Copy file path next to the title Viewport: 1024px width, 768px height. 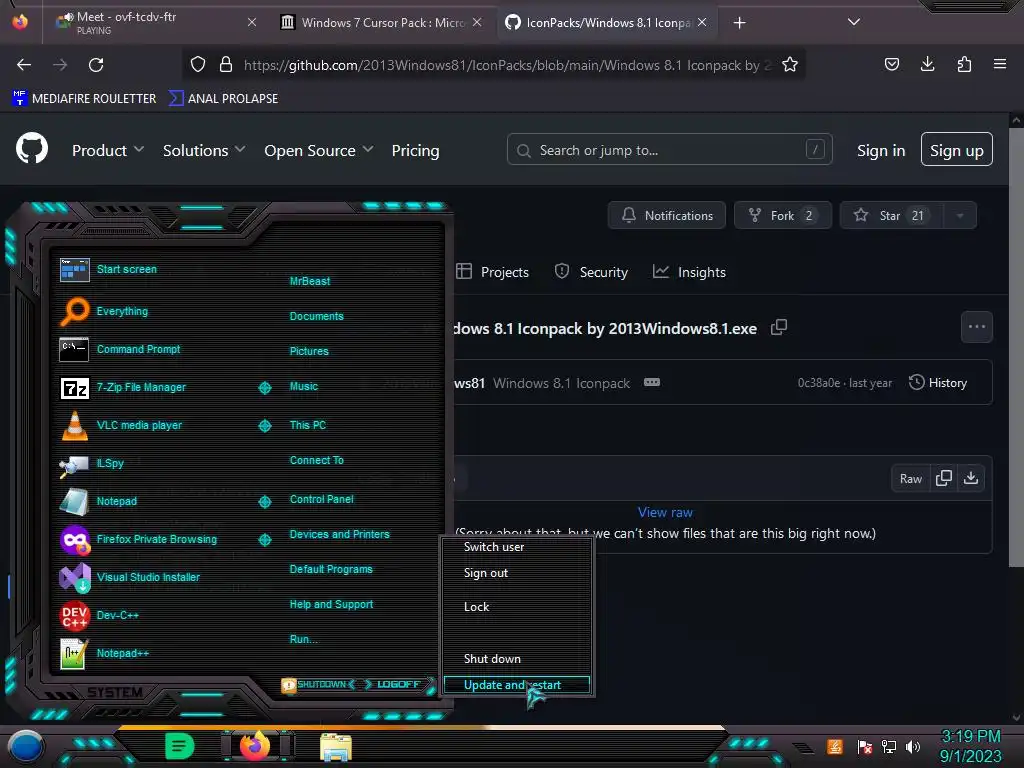778,327
